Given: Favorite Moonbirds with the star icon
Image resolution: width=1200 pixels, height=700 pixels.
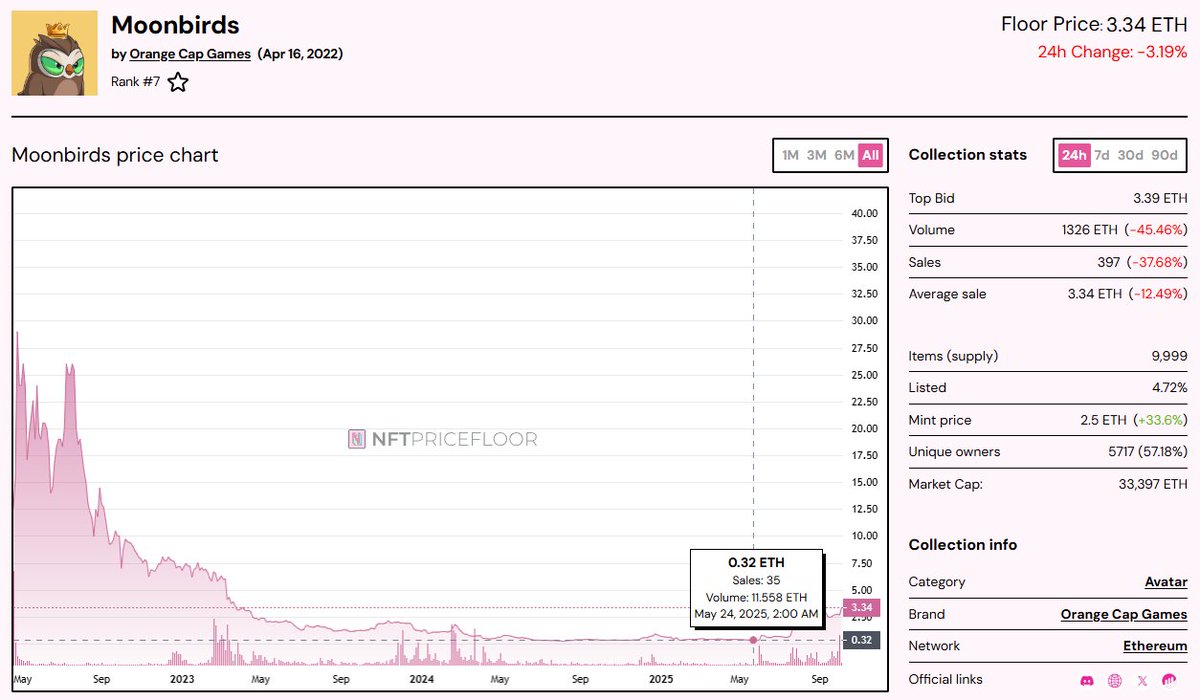Looking at the screenshot, I should (177, 82).
